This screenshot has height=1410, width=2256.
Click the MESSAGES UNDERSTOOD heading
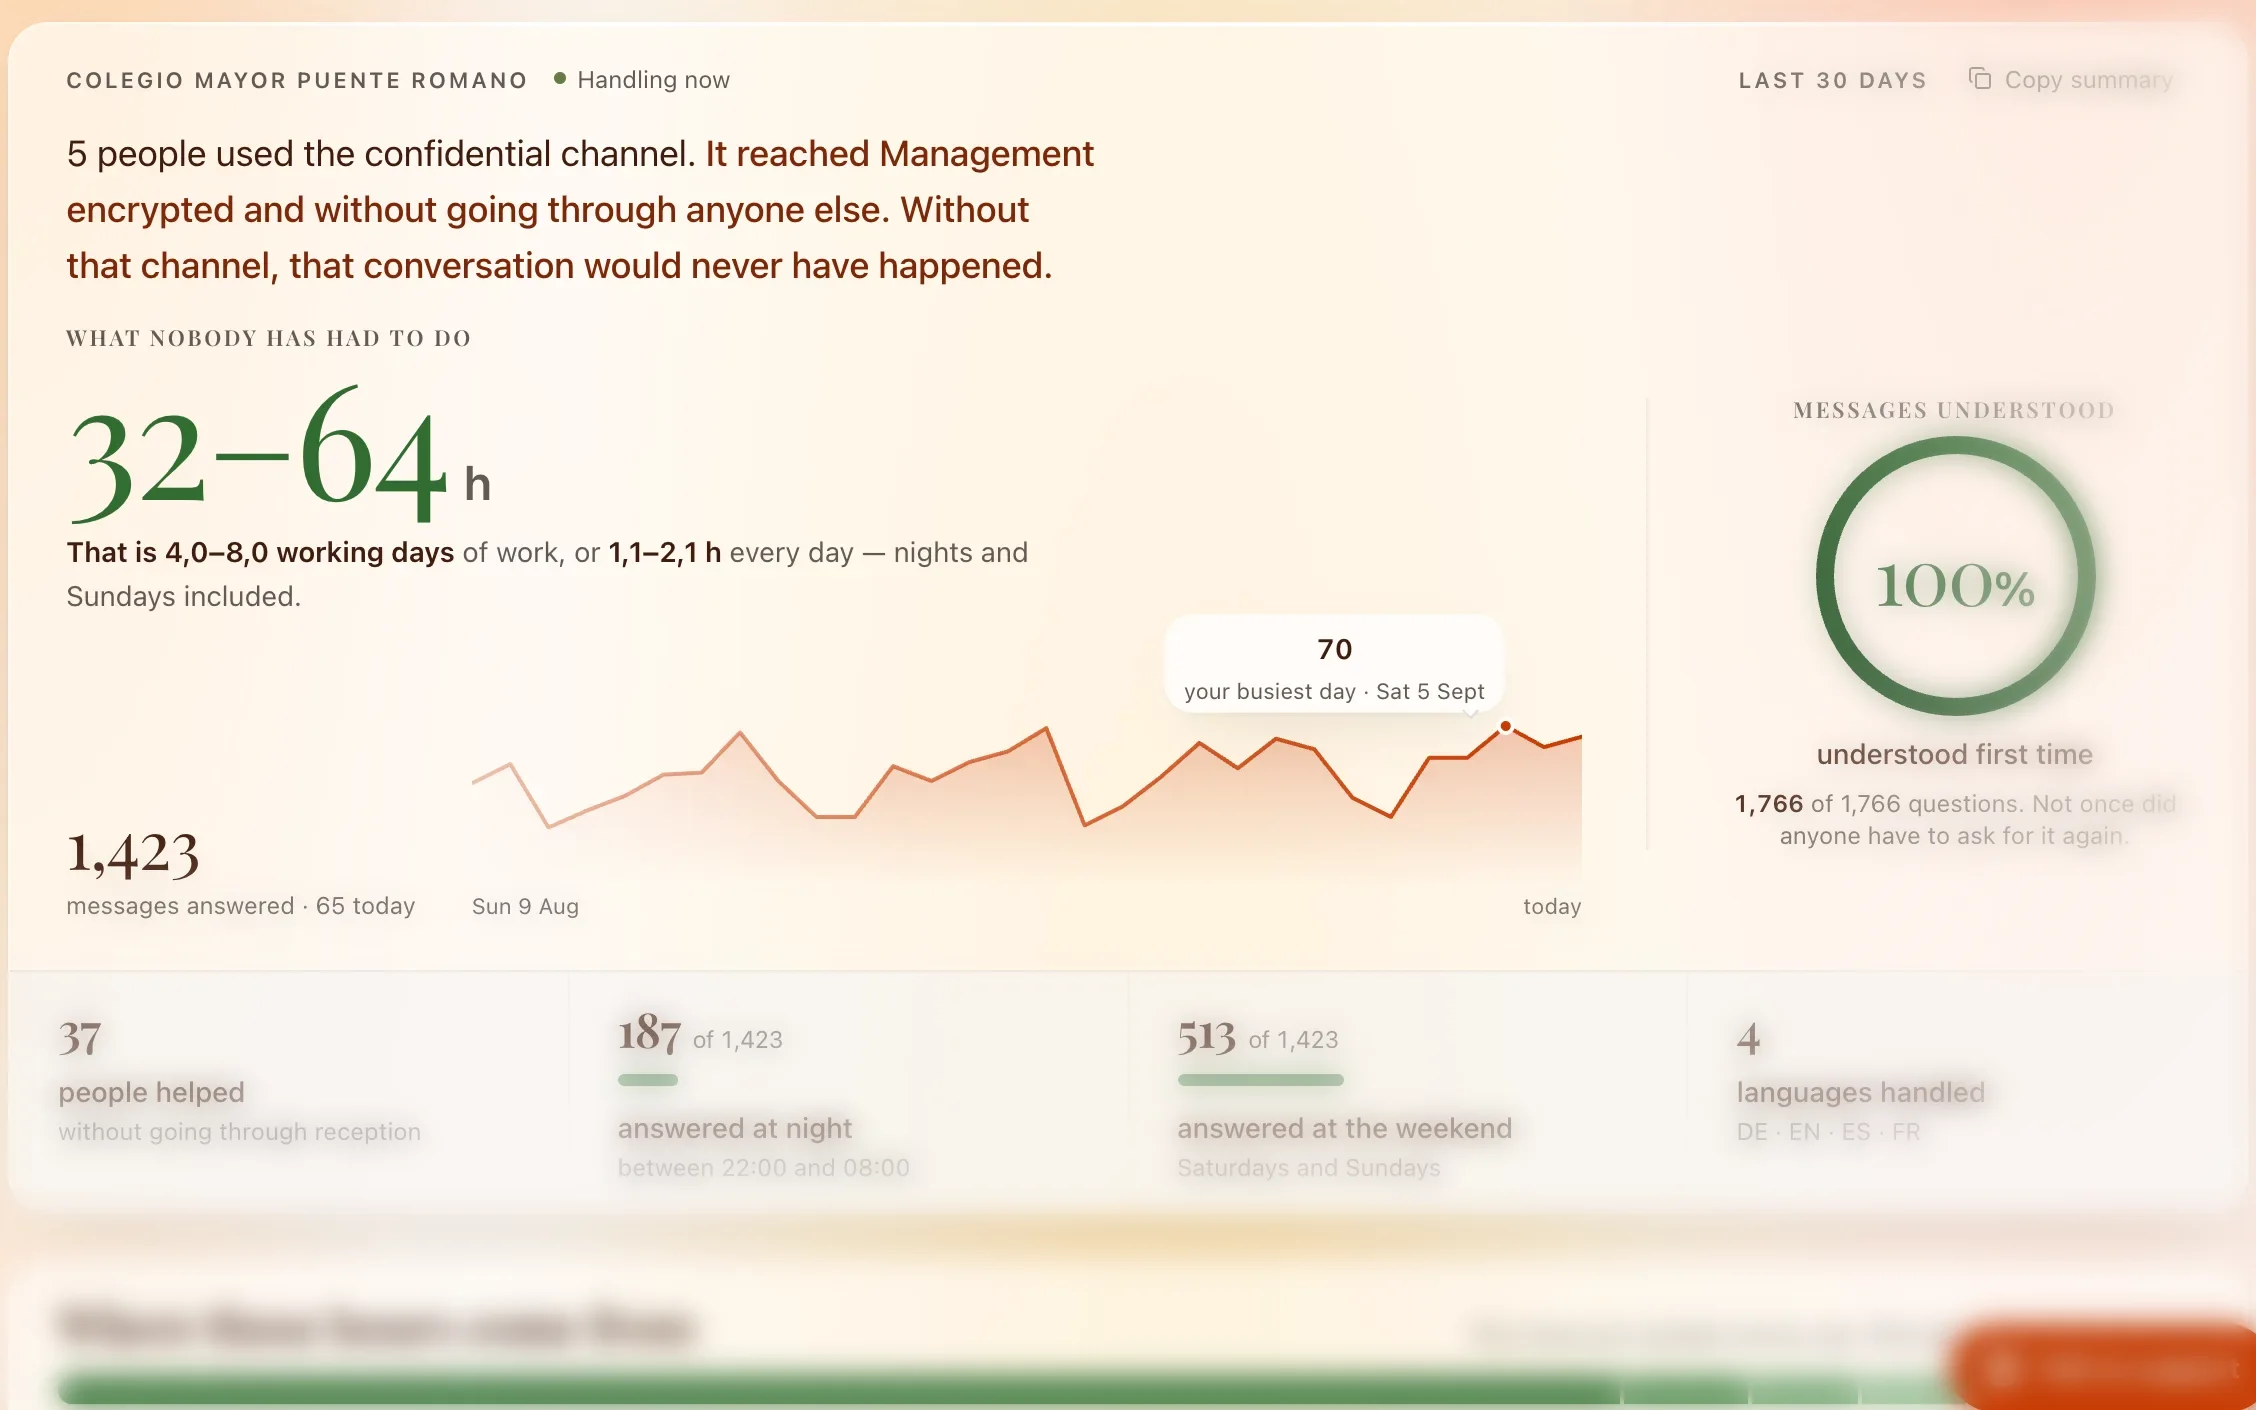(1954, 410)
